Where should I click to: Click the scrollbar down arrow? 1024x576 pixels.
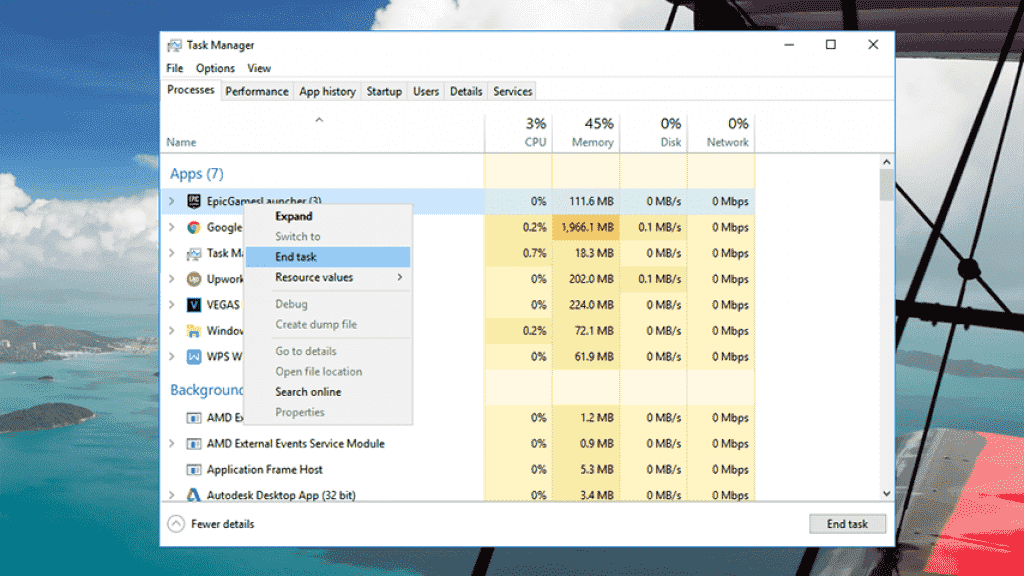point(886,493)
